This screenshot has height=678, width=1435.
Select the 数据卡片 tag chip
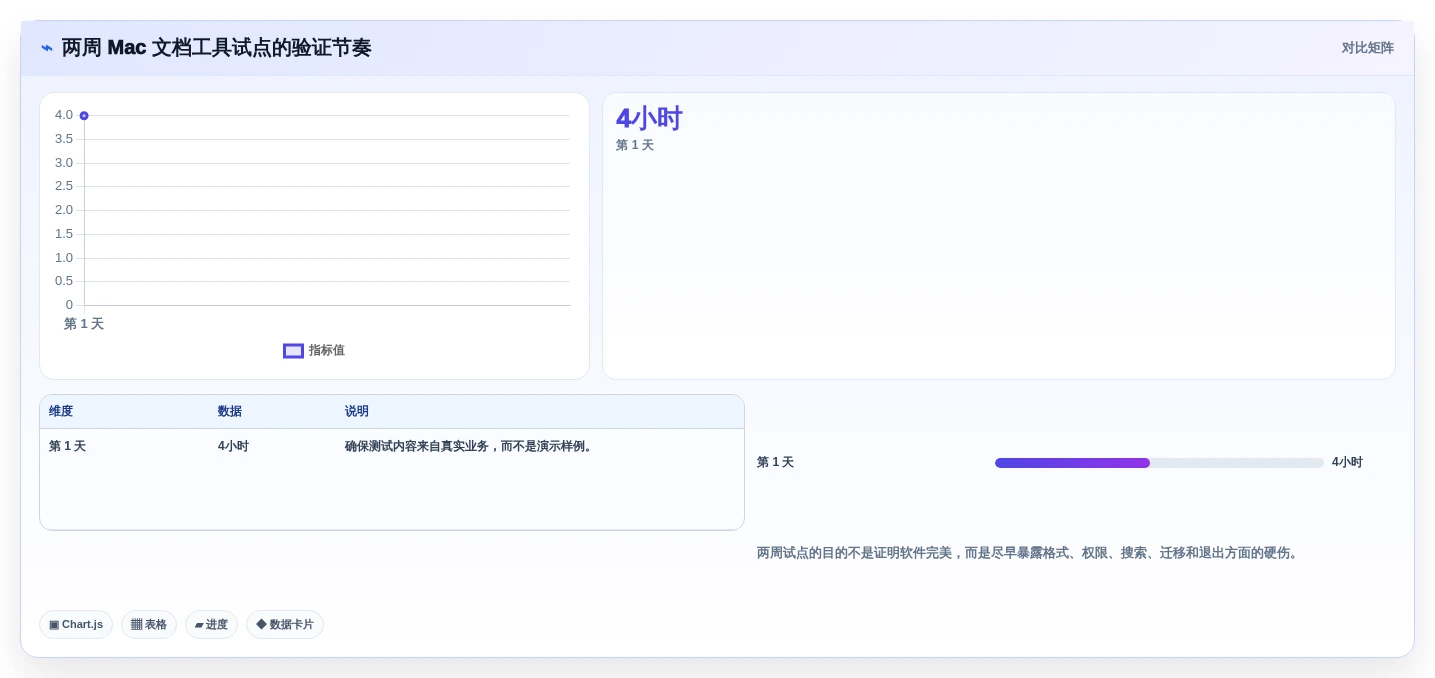(x=285, y=625)
